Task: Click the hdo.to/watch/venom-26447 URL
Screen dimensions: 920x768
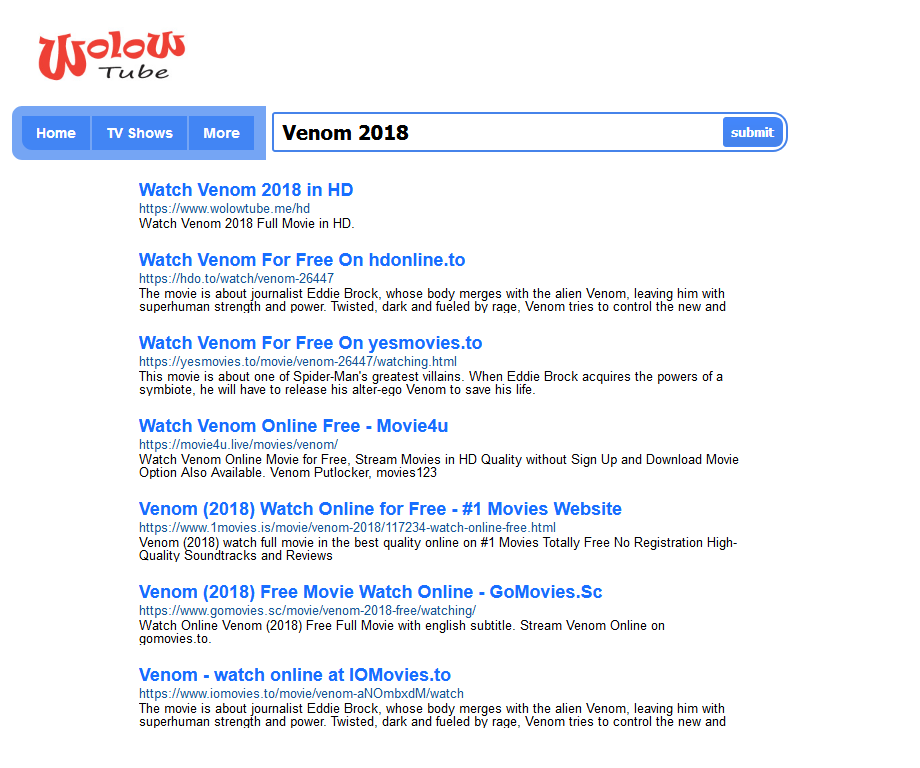Action: (x=236, y=279)
